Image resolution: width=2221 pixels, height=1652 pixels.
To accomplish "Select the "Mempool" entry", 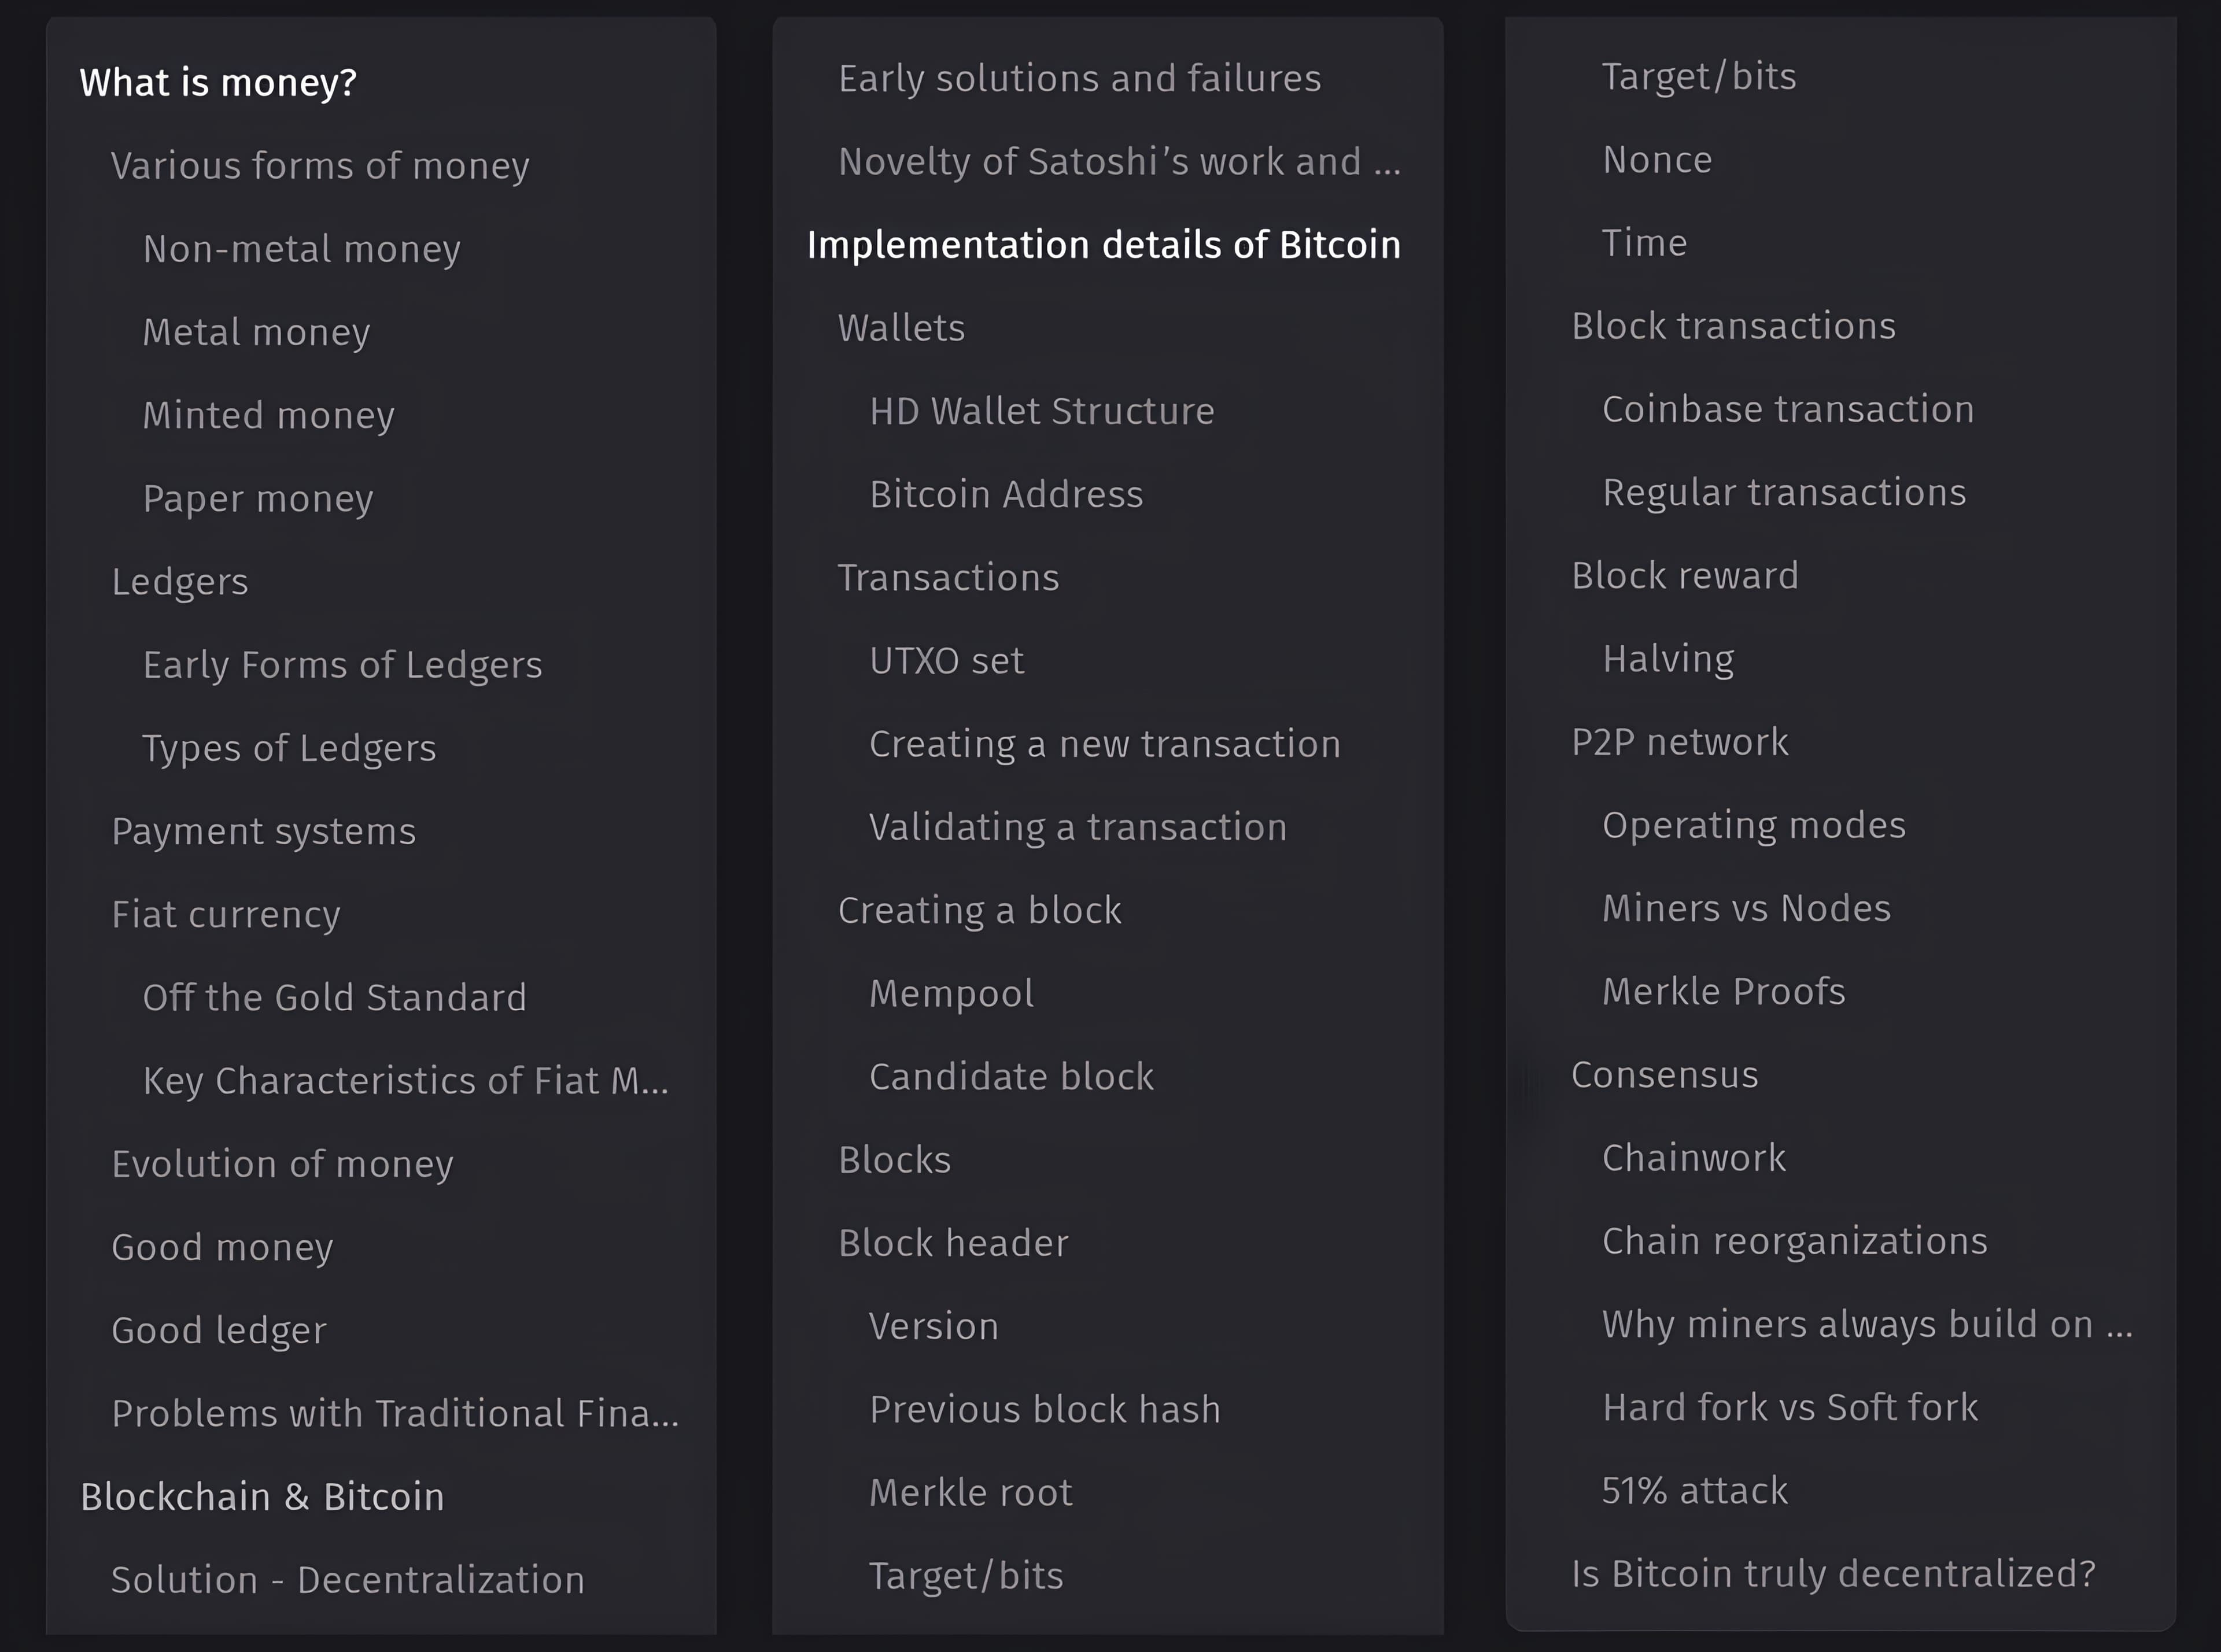I will coord(951,993).
